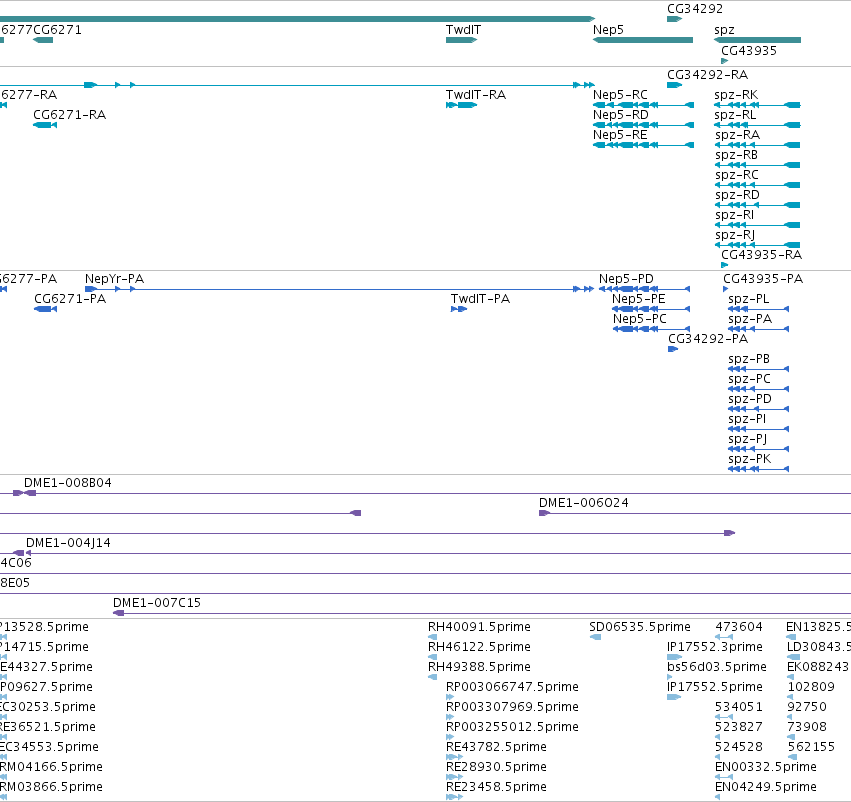851x802 pixels.
Task: Select the CG43935 gene label
Action: tap(748, 50)
